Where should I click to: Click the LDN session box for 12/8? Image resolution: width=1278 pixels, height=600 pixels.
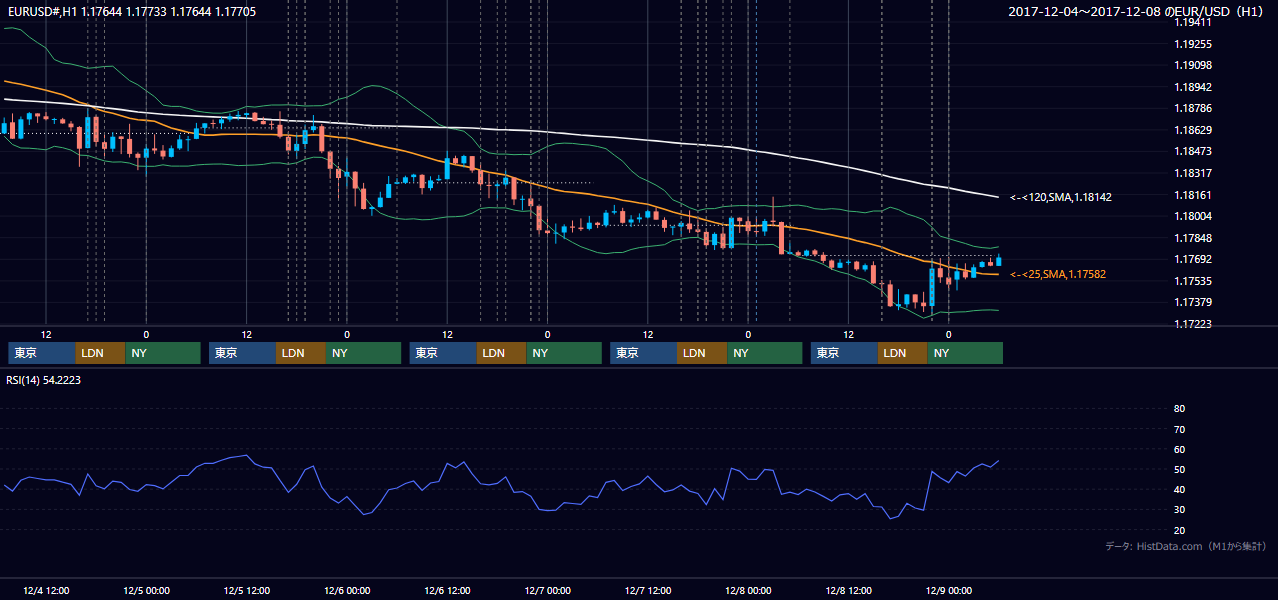pos(903,353)
